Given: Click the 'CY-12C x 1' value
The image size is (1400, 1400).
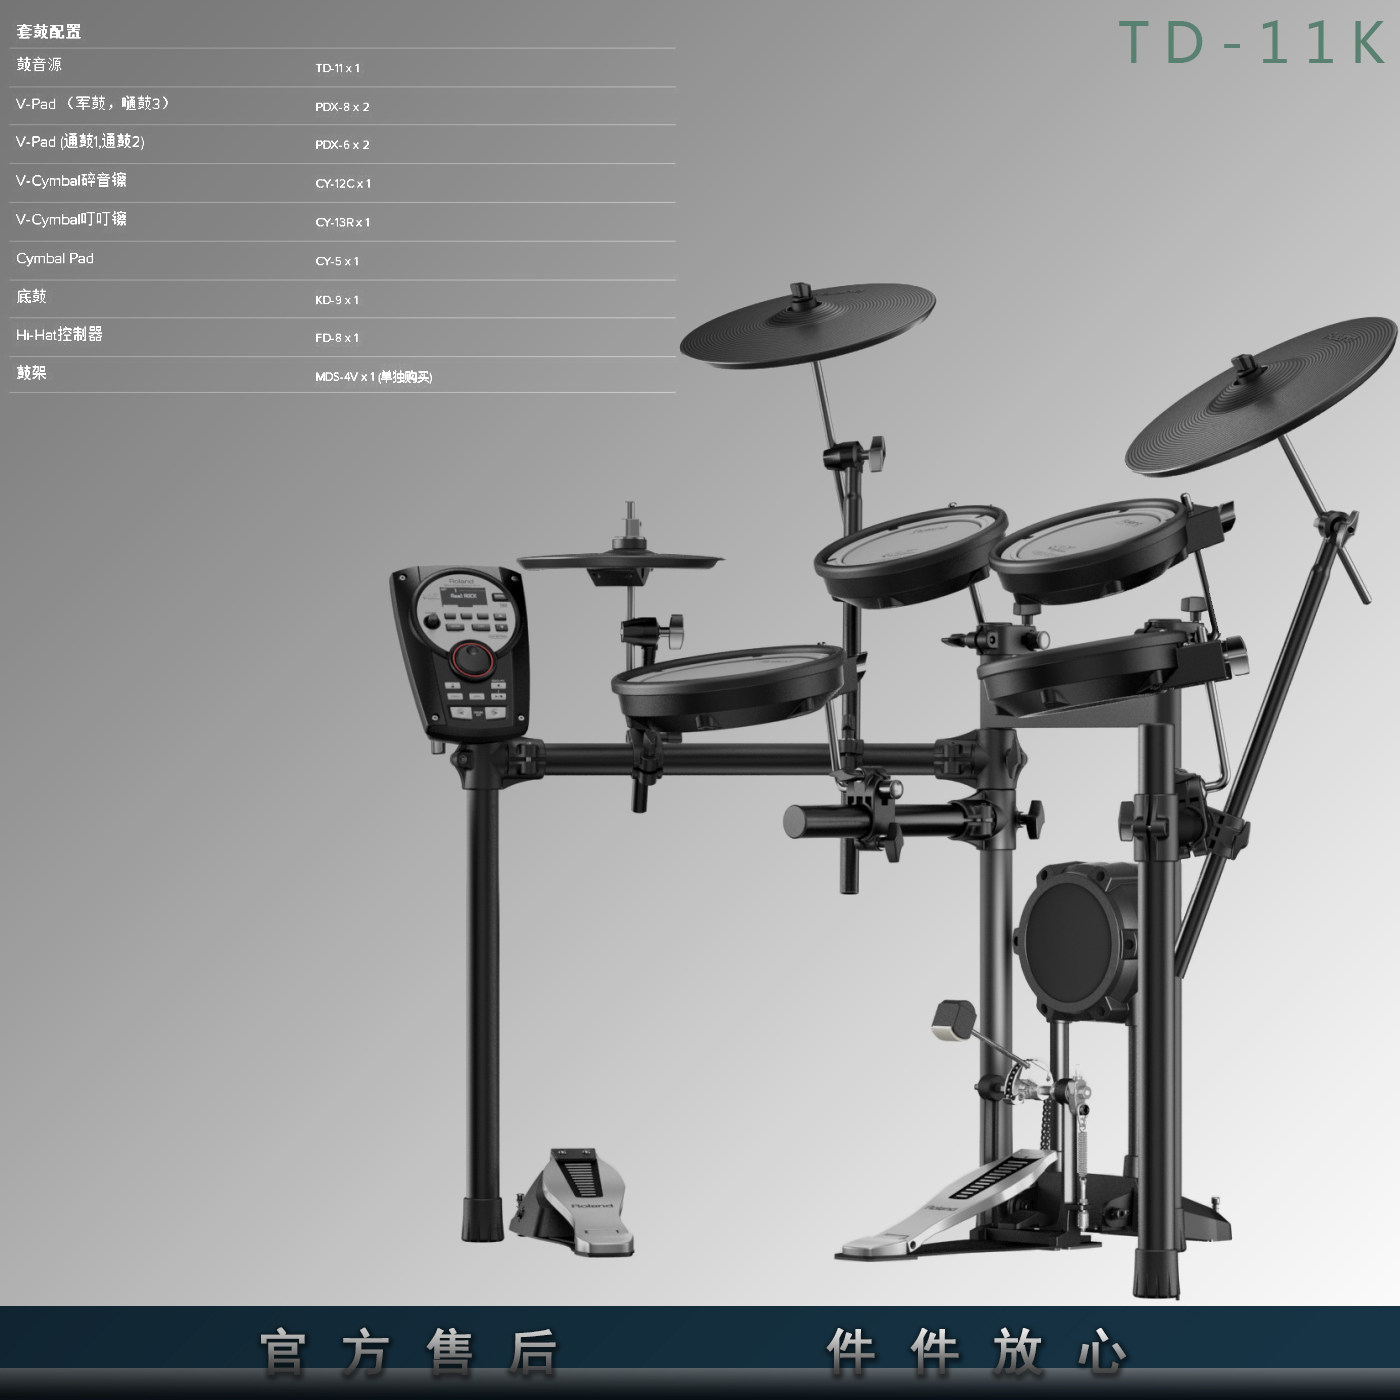Looking at the screenshot, I should 343,184.
